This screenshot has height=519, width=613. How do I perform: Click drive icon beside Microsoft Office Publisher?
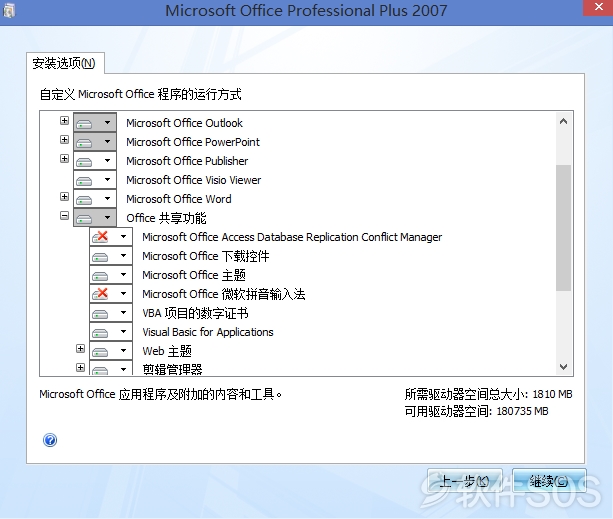[84, 162]
